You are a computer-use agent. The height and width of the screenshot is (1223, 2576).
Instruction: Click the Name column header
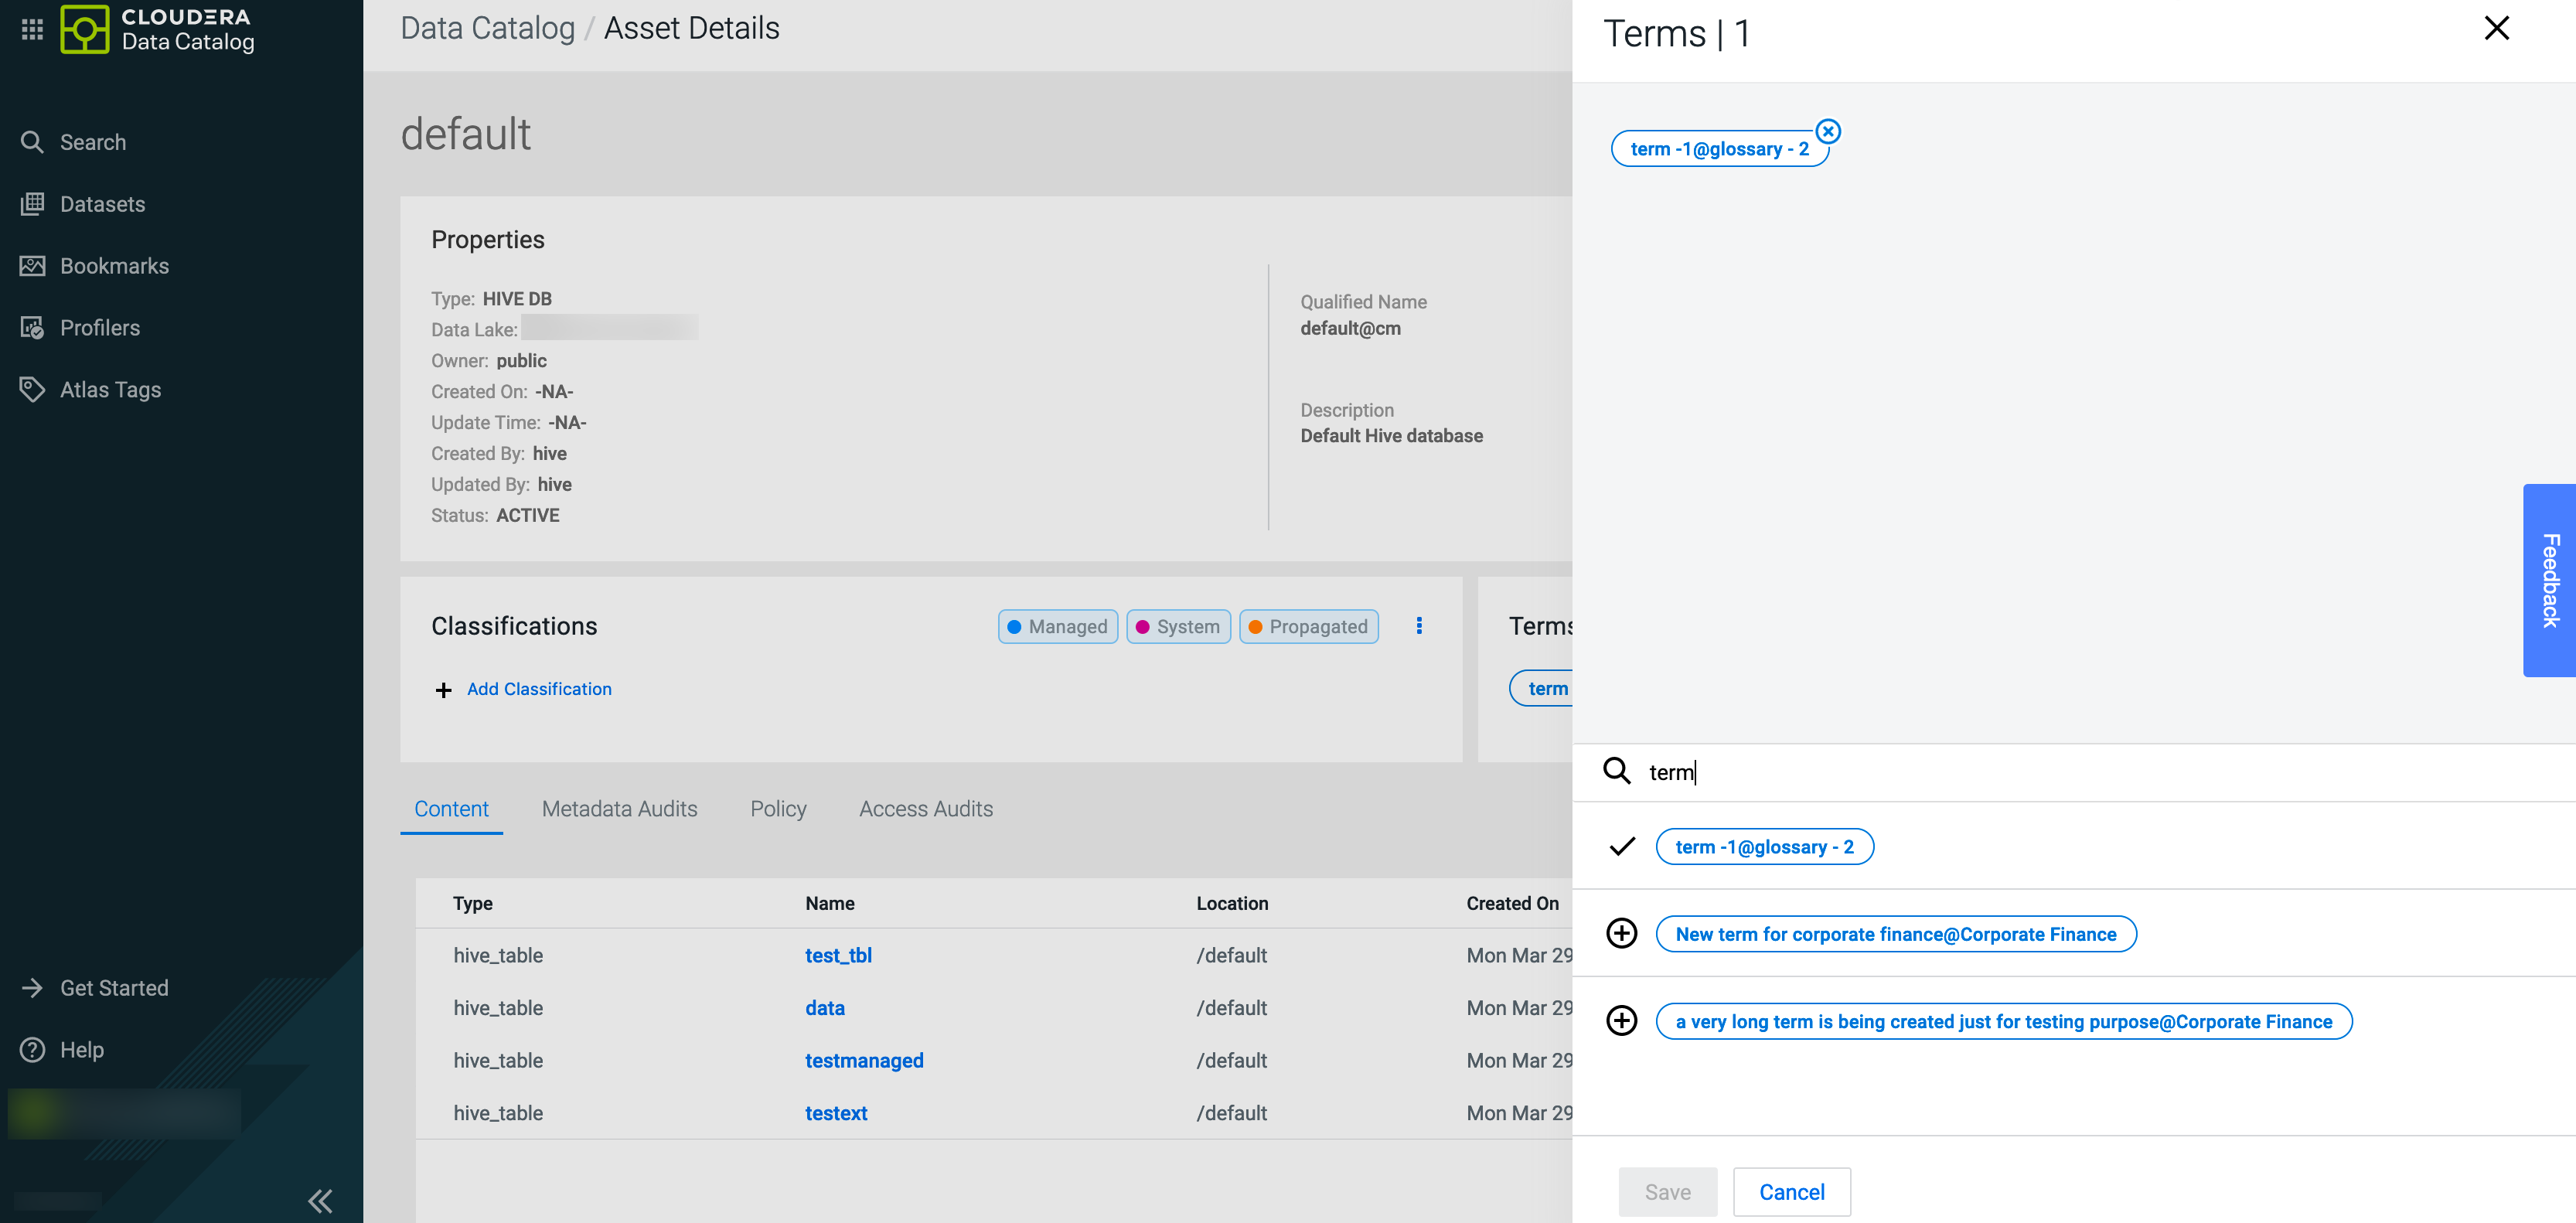[830, 903]
